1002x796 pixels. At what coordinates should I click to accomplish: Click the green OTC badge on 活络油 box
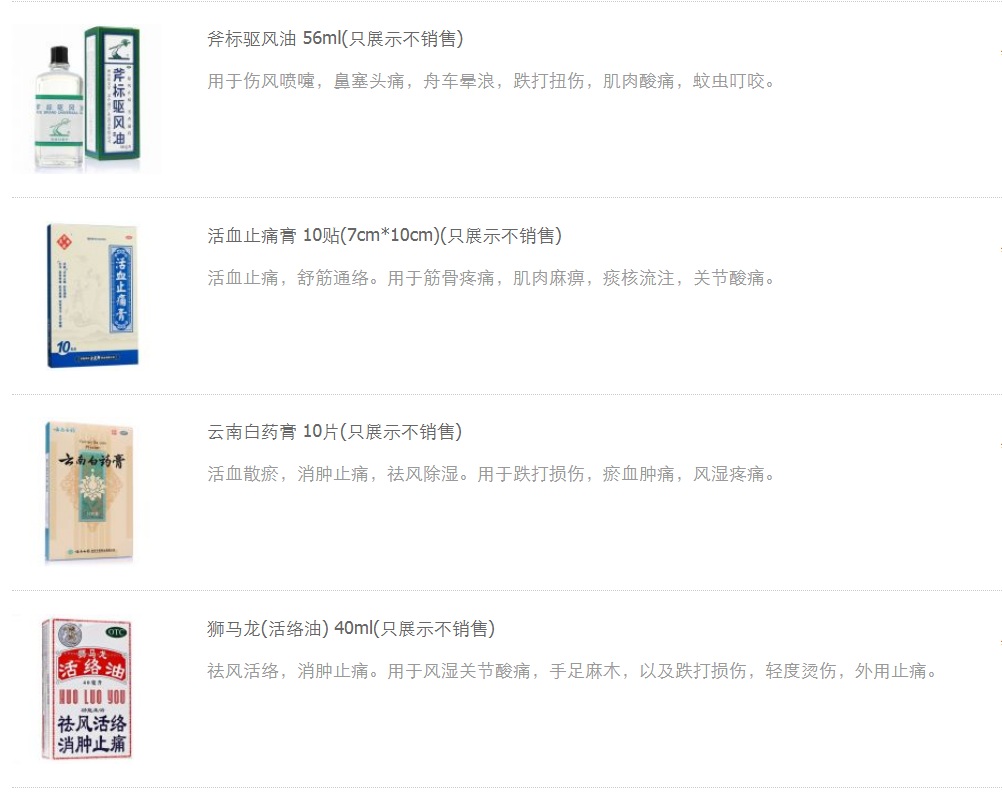coord(116,632)
